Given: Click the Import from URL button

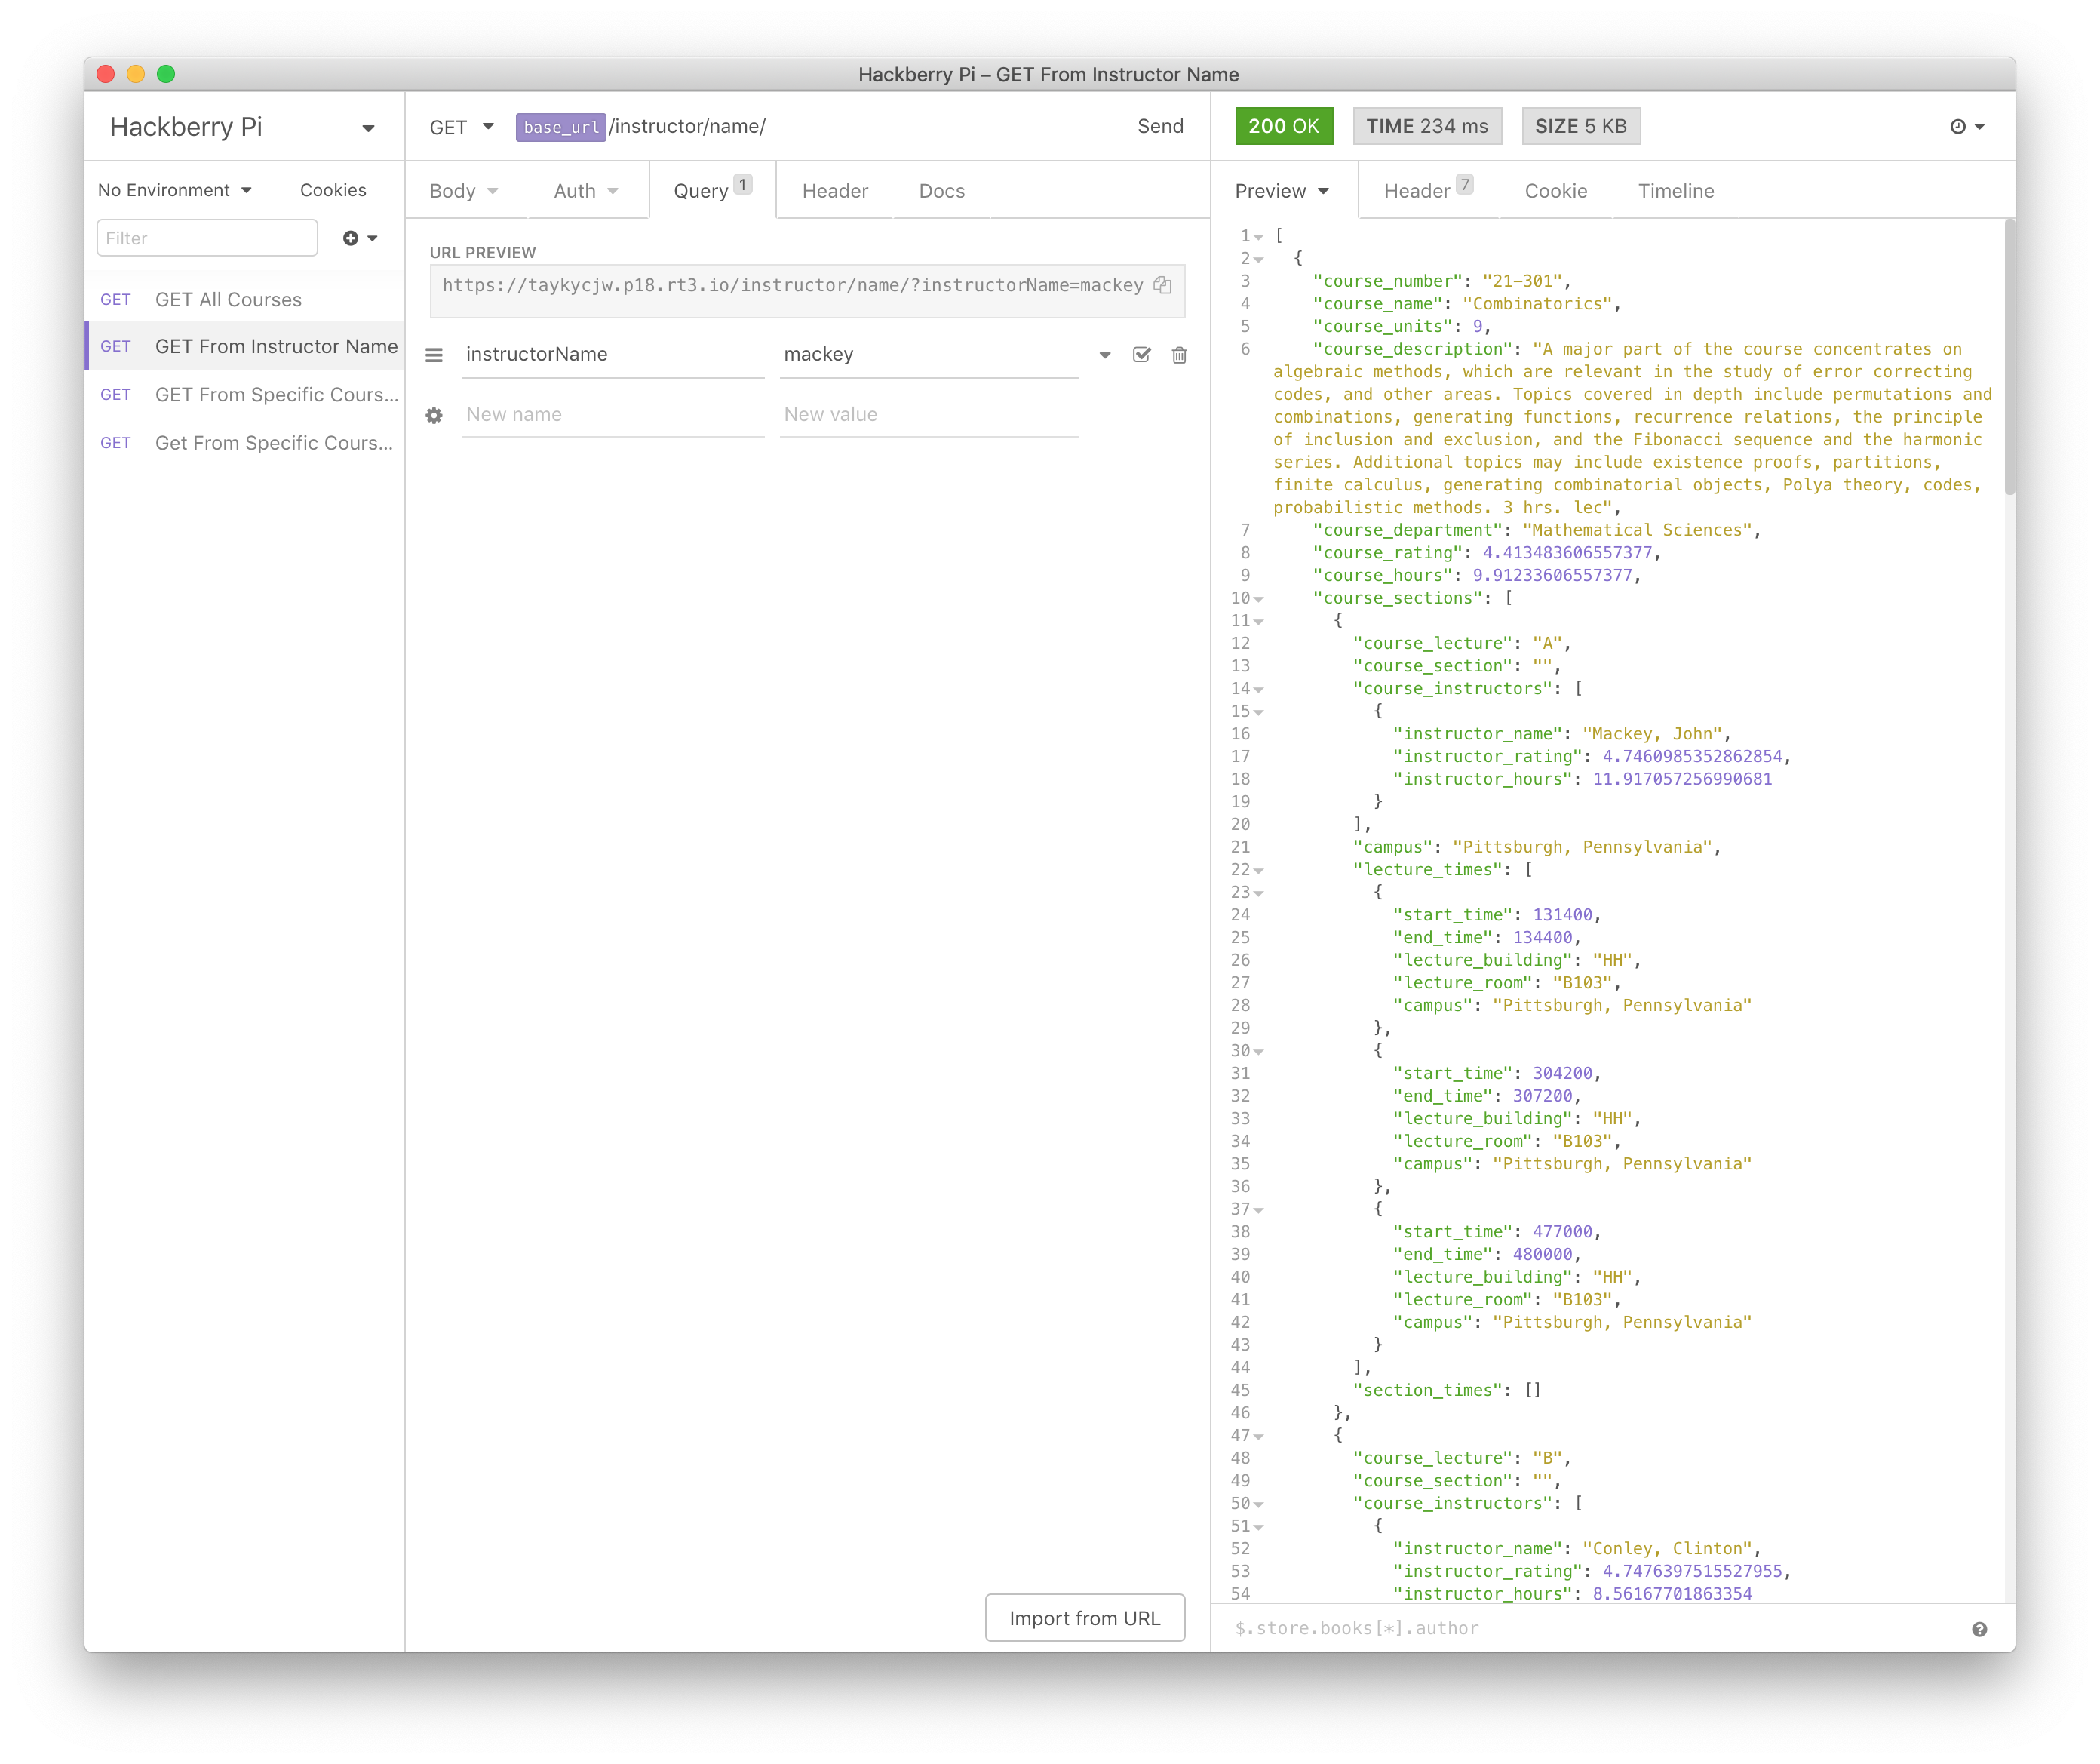Looking at the screenshot, I should 1084,1618.
